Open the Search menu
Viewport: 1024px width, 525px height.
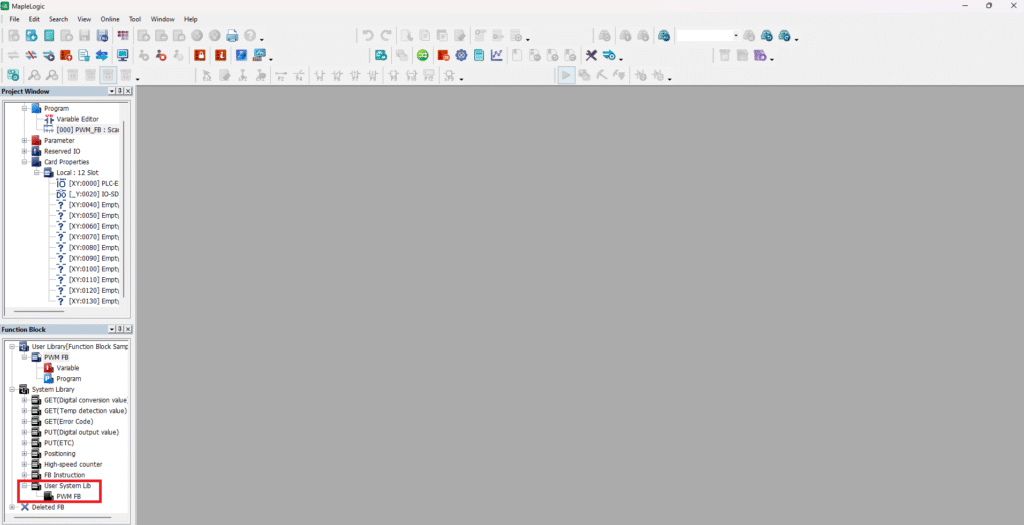[58, 19]
